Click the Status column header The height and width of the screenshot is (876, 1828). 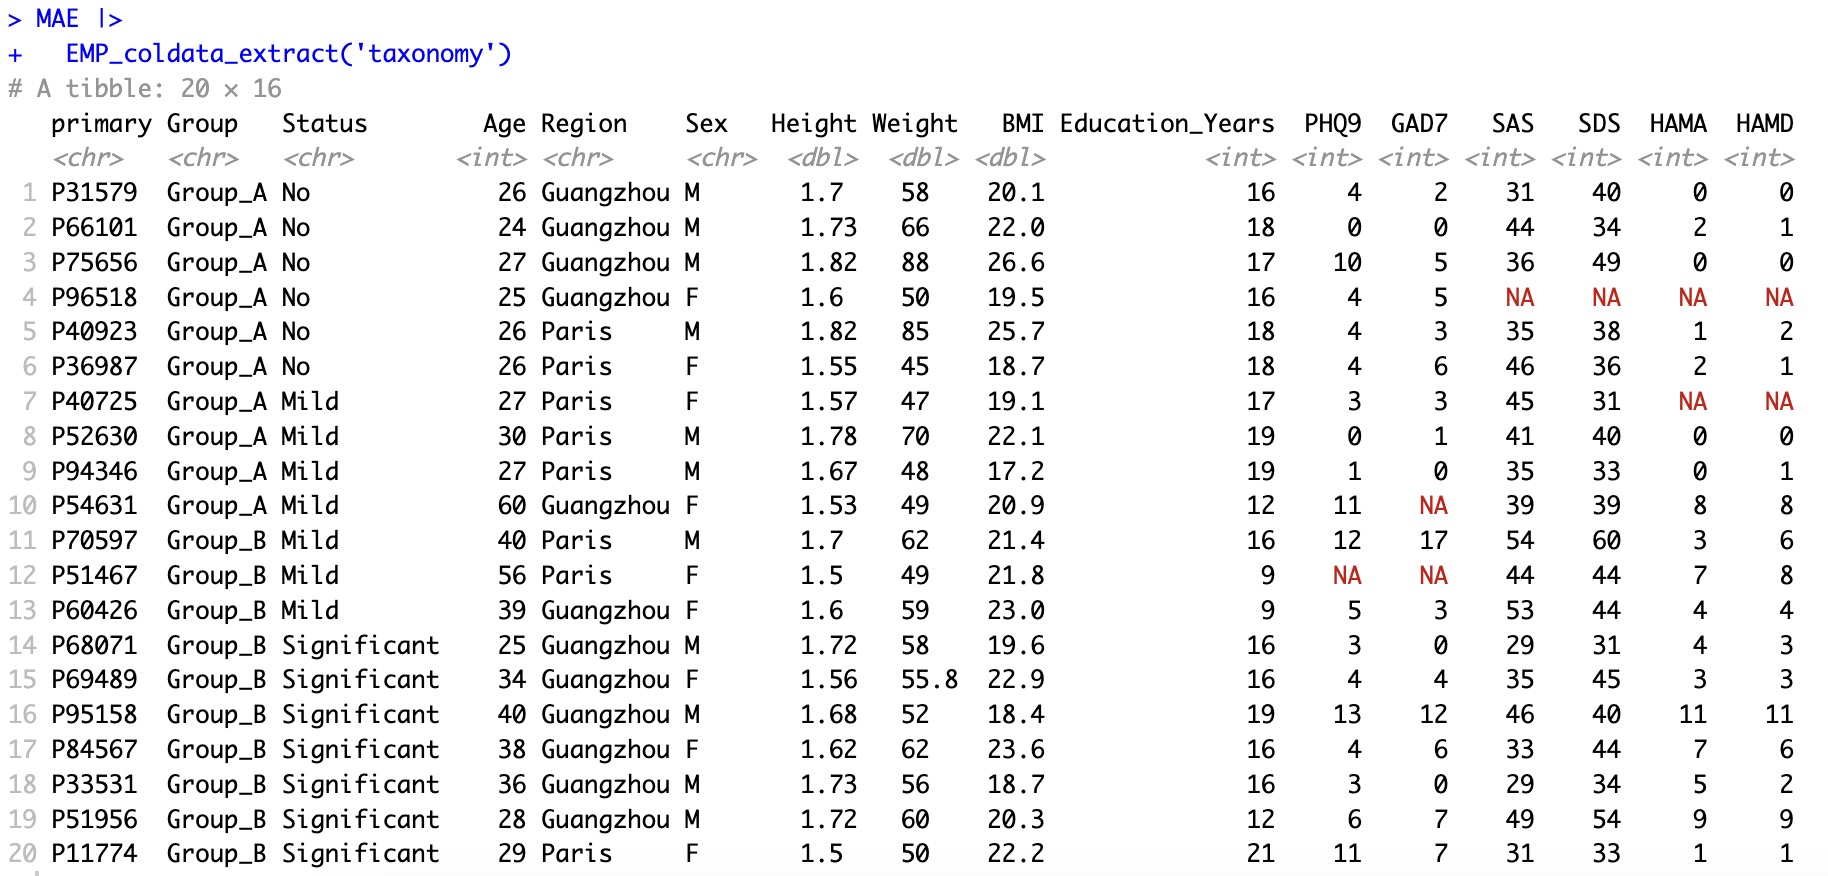[324, 124]
